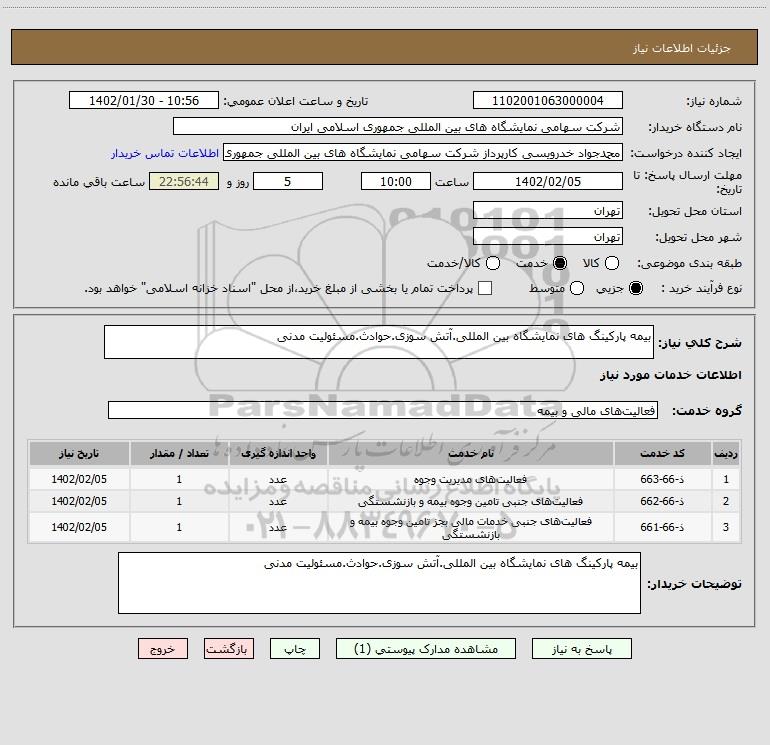770x745 pixels.
Task: Click the فعالیت‌های مدیریت وجوه service name
Action: pyautogui.click(x=470, y=479)
